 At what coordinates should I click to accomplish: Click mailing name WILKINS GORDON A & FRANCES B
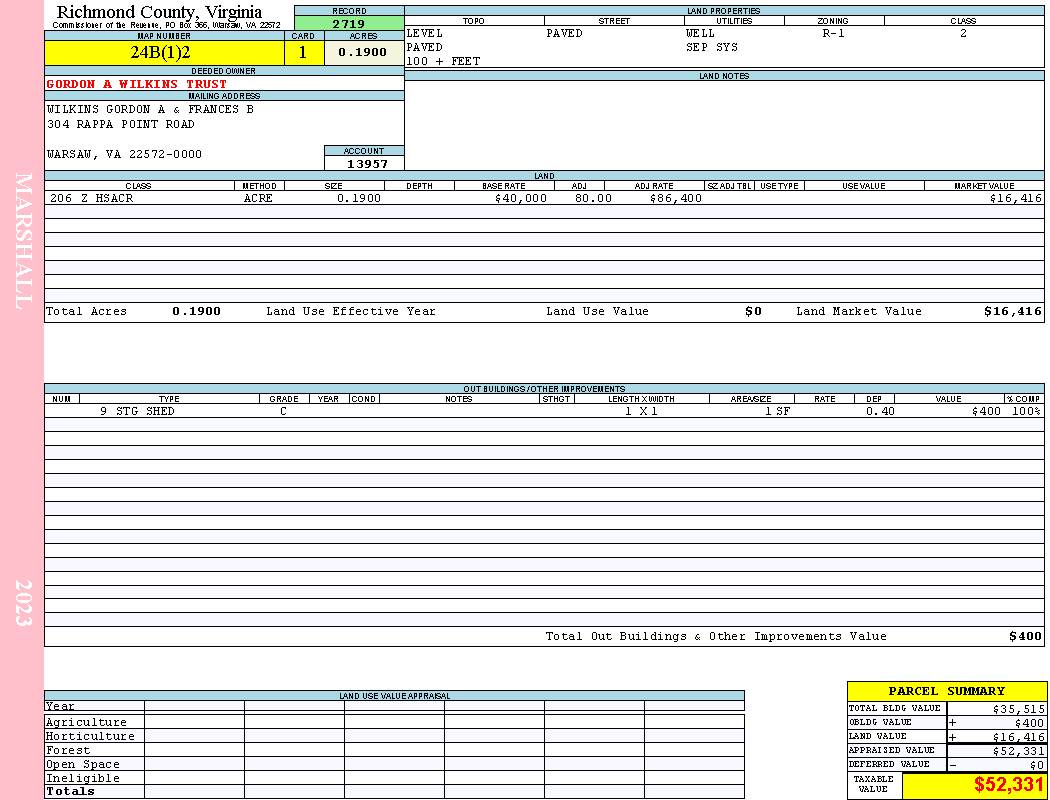[x=150, y=109]
